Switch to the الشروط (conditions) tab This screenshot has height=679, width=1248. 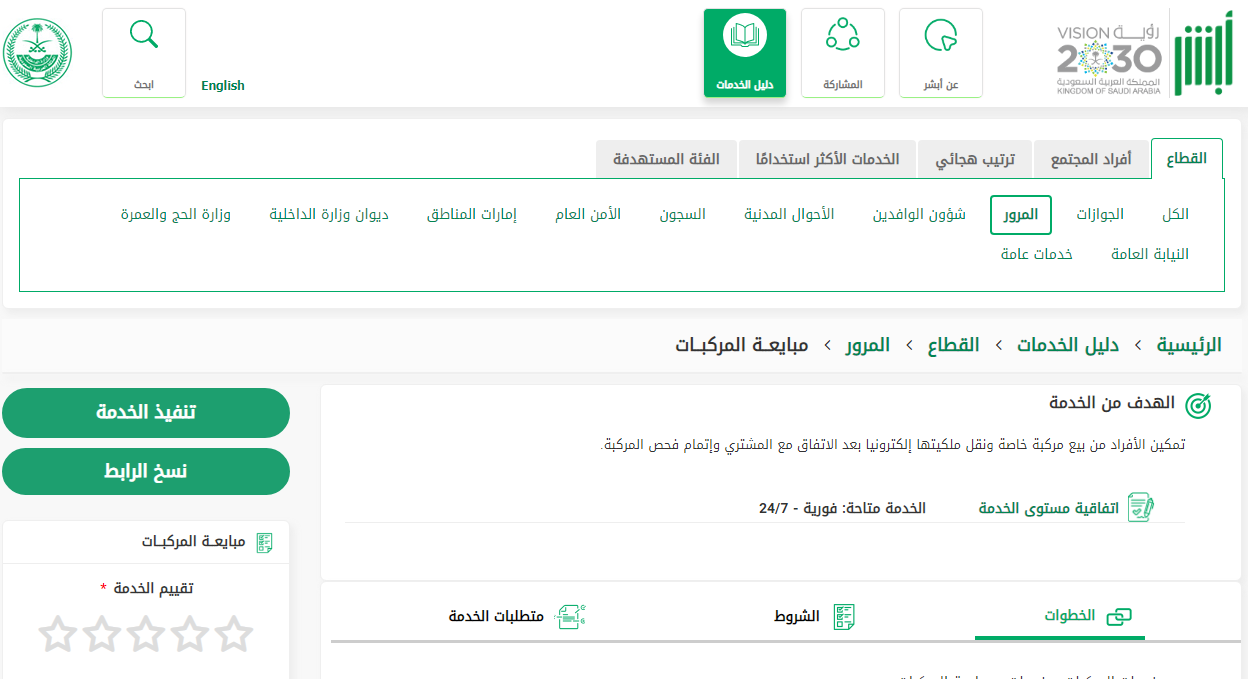coord(814,616)
